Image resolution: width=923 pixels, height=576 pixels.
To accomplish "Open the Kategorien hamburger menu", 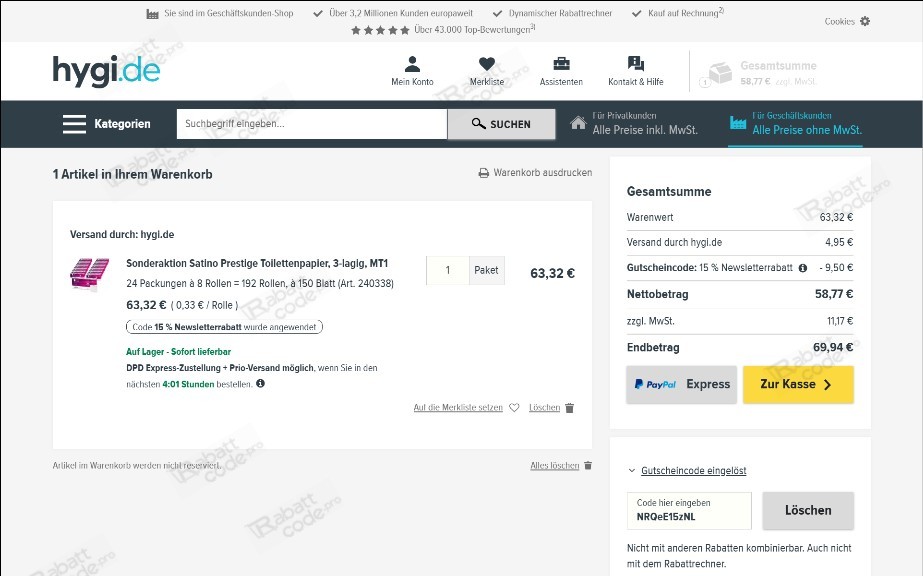I will pos(106,124).
